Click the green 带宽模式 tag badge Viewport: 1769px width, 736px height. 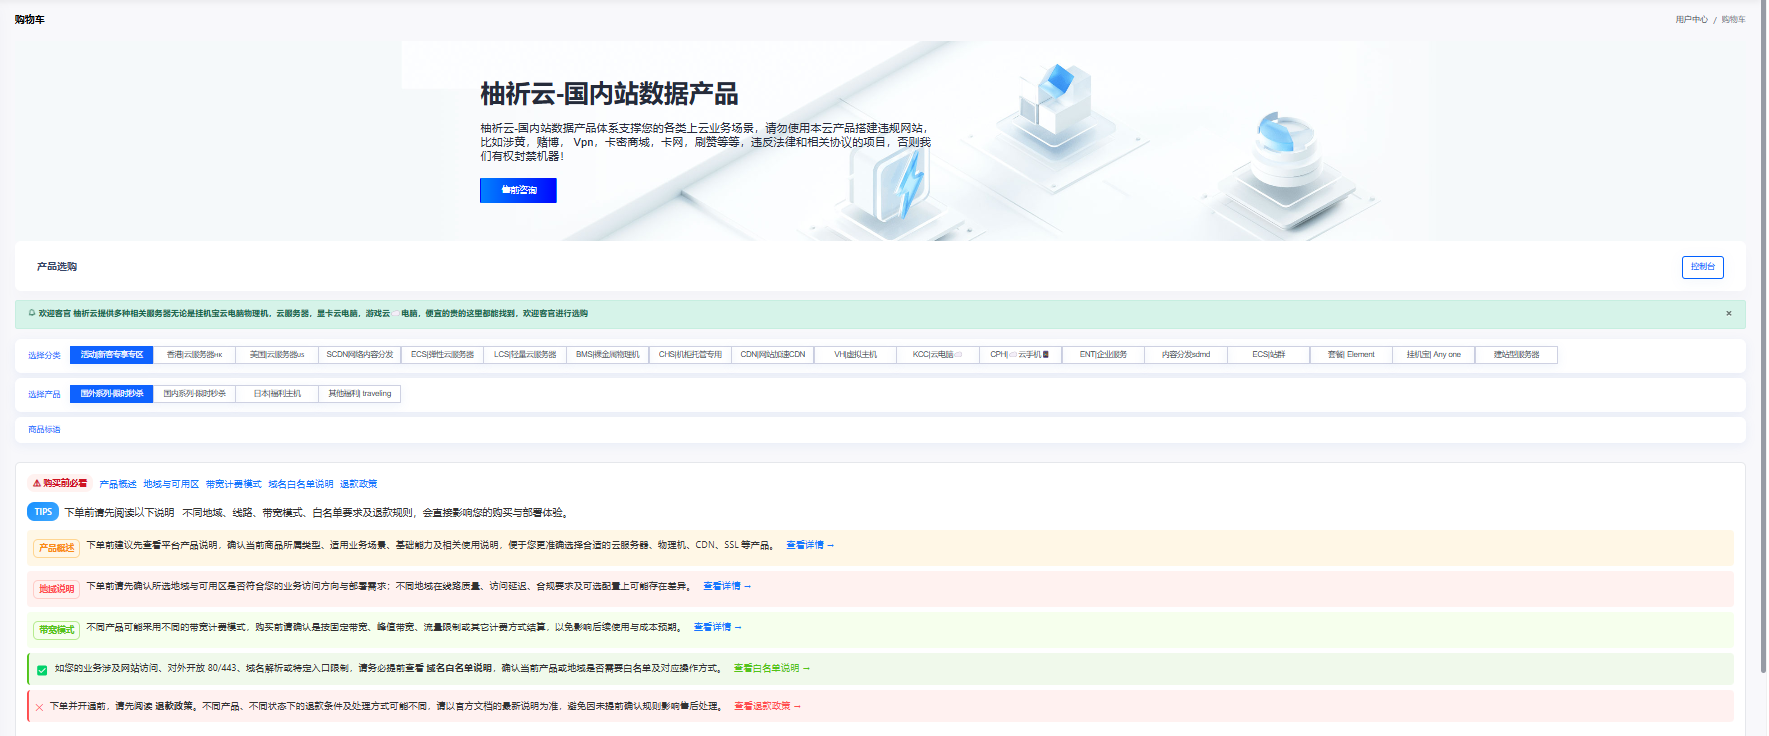(57, 630)
